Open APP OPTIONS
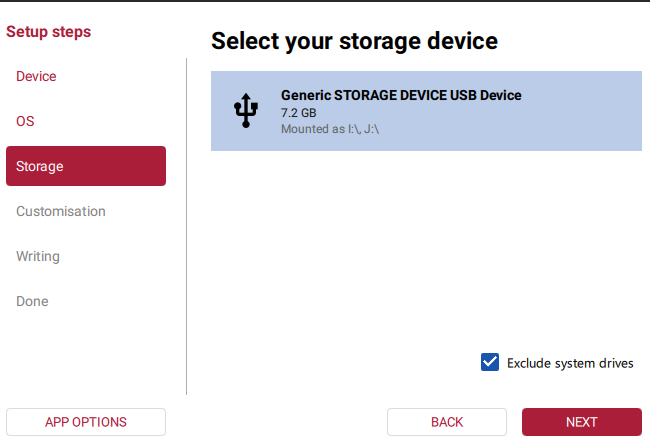Viewport: 650px width, 438px height. click(86, 422)
